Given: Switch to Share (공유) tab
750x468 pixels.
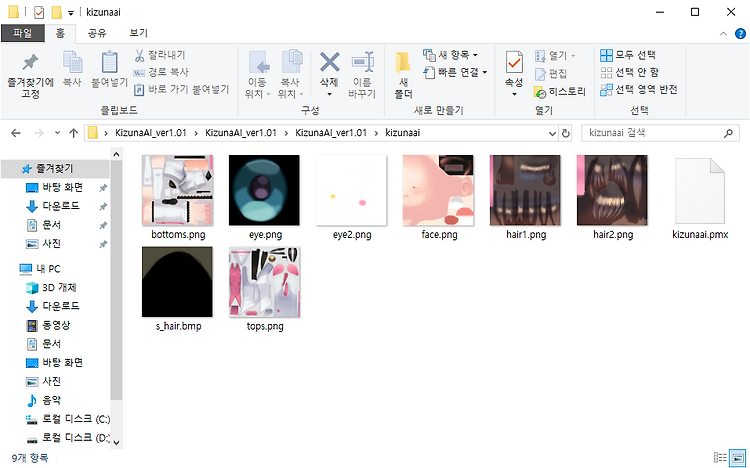Looking at the screenshot, I should (97, 33).
